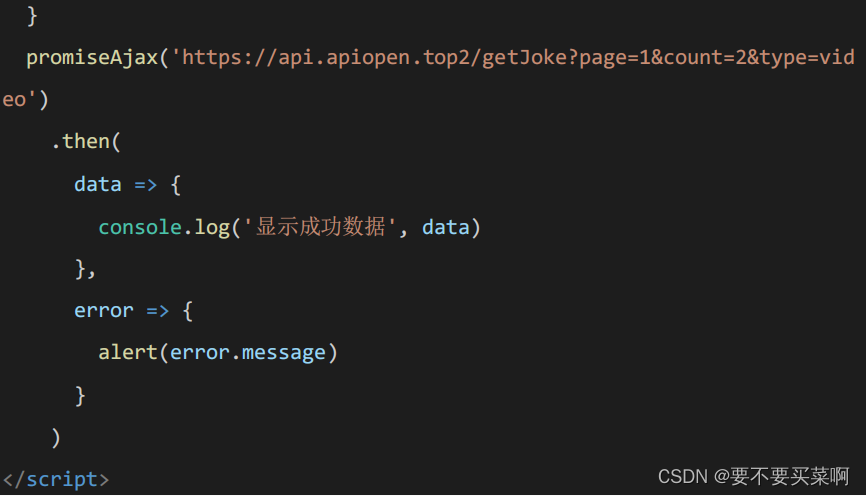Click the '显示成功数据' string literal
The height and width of the screenshot is (496, 866).
[x=320, y=227]
